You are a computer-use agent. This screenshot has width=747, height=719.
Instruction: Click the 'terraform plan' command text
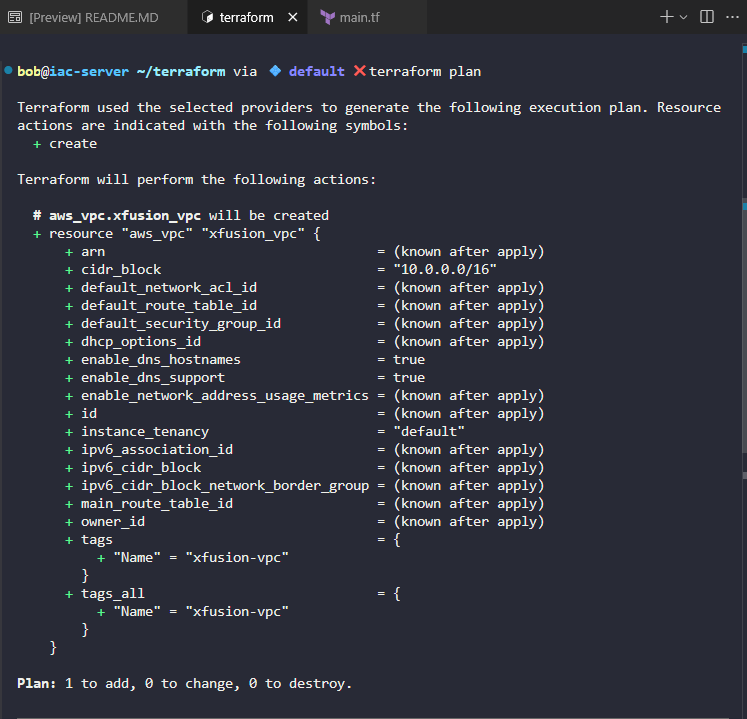[x=425, y=71]
